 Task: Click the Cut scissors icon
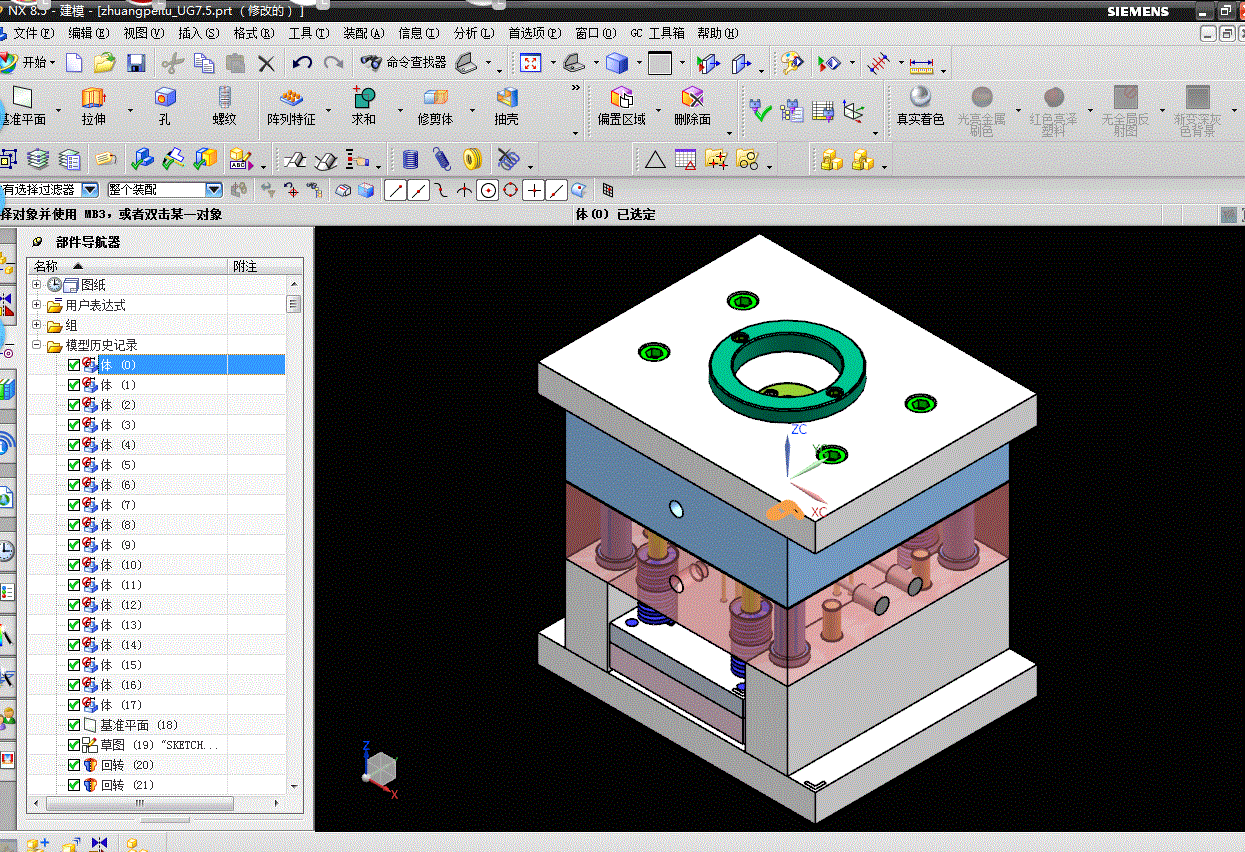pos(172,63)
